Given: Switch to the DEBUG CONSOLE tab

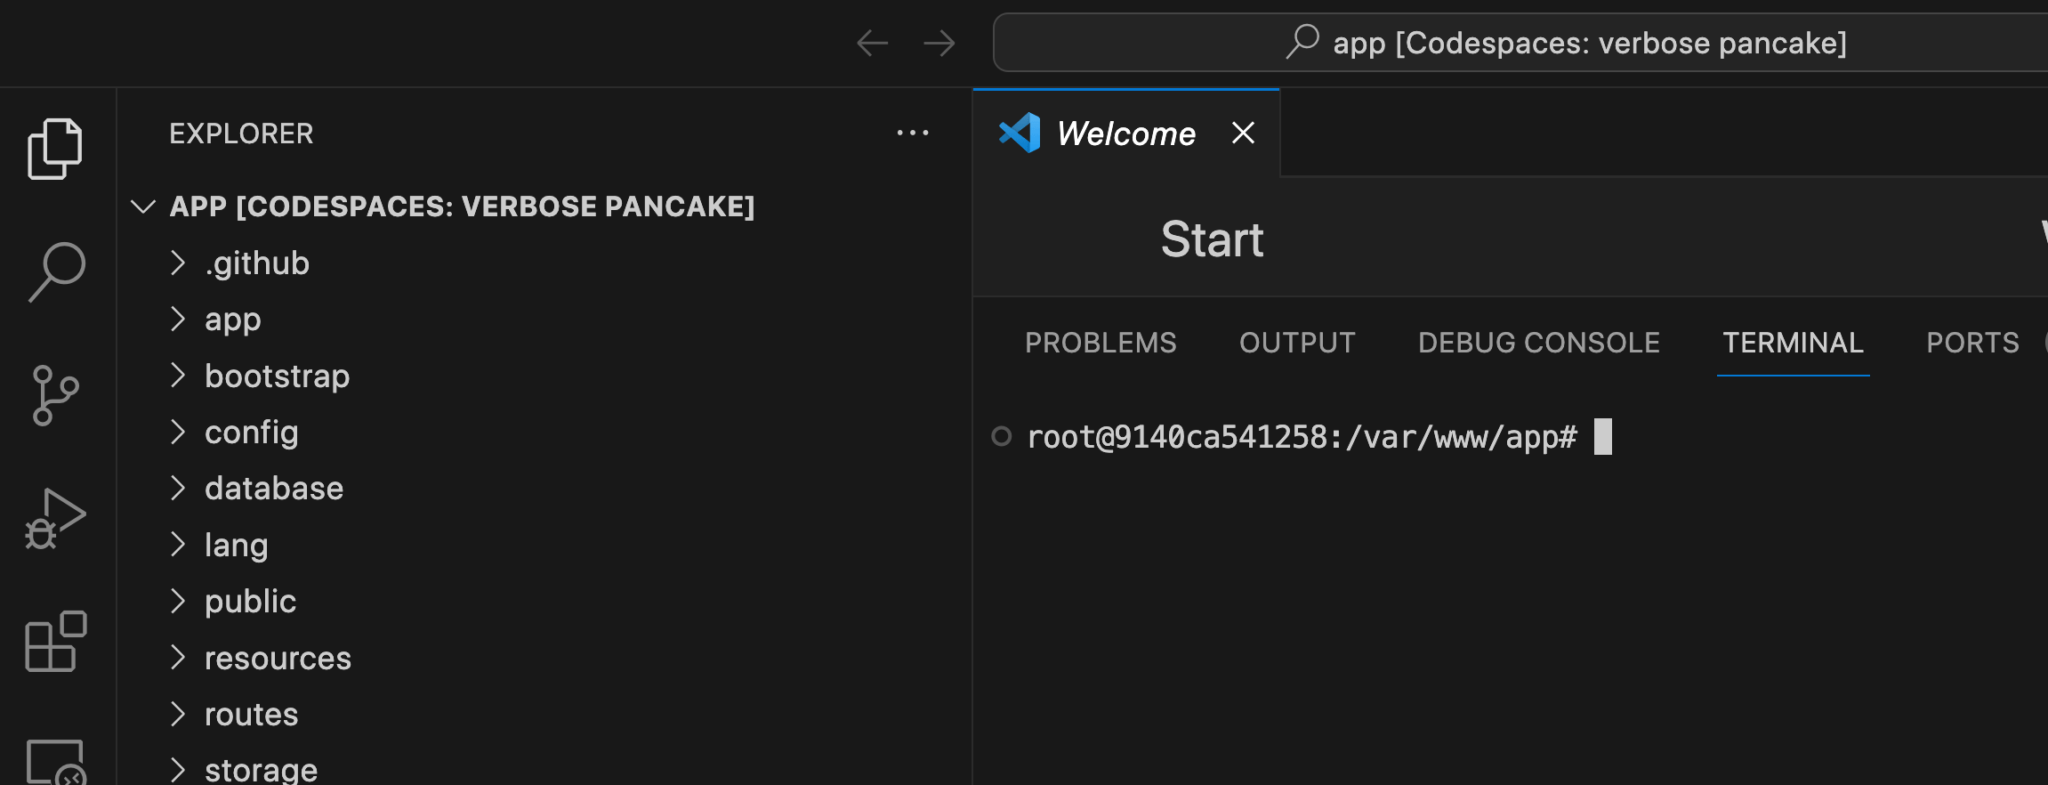Looking at the screenshot, I should [x=1537, y=342].
